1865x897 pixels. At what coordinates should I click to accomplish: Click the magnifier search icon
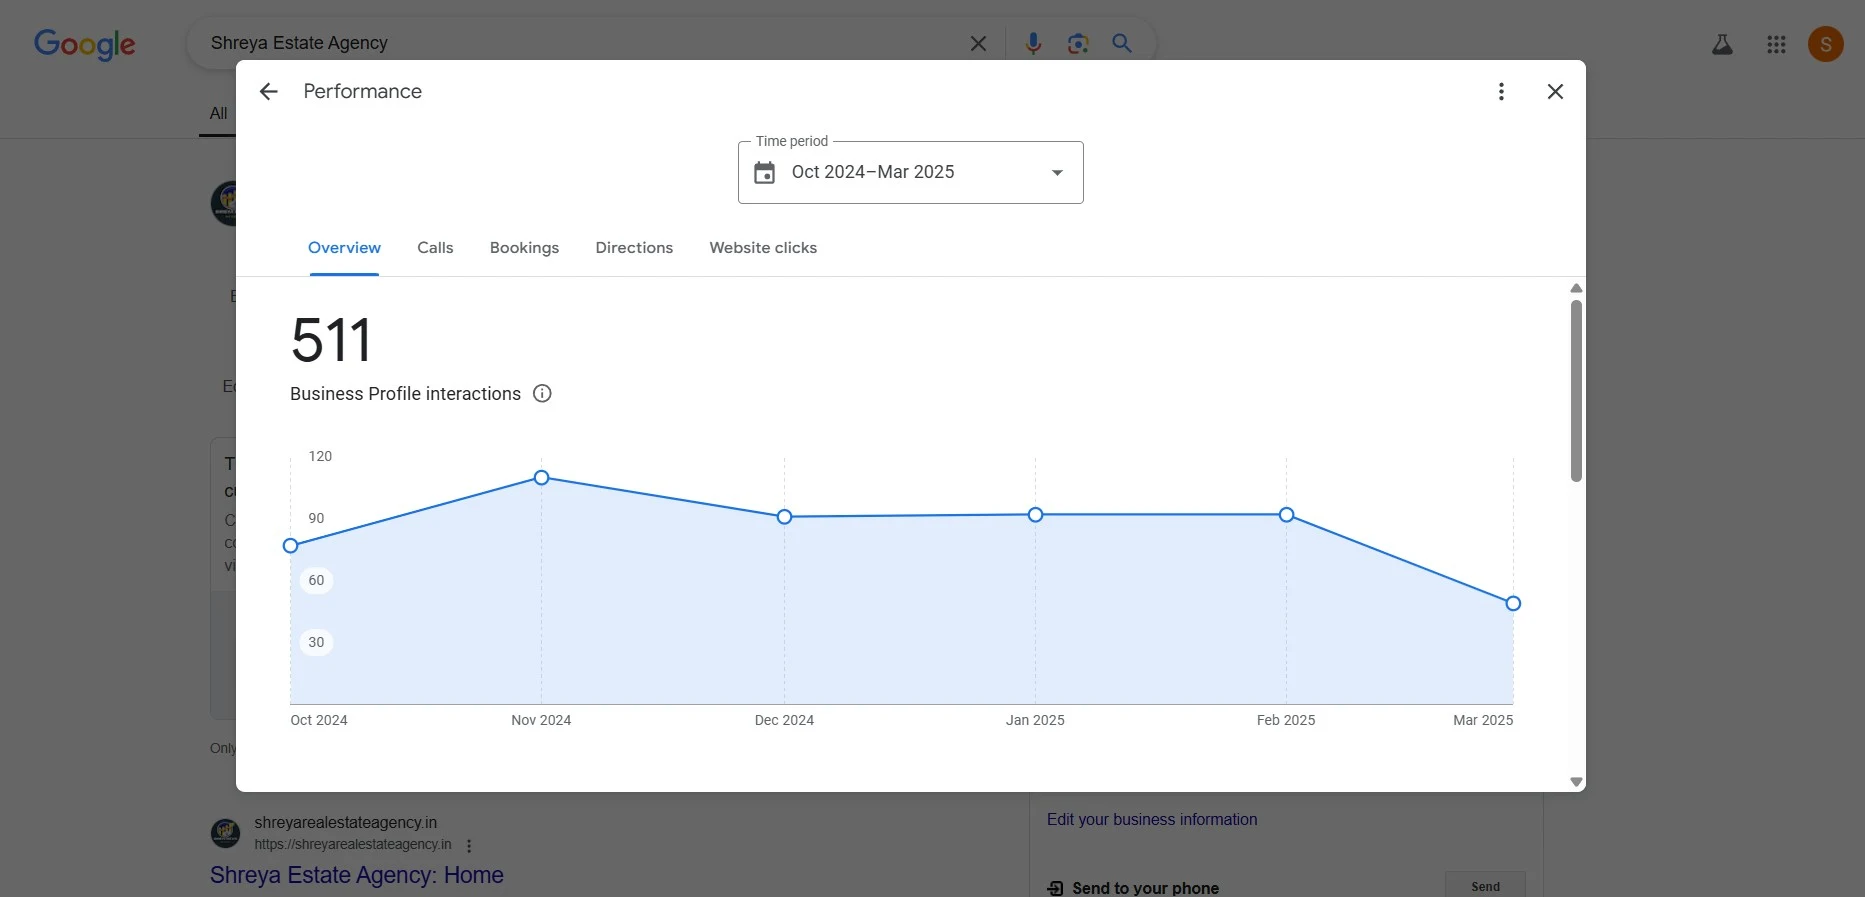click(1122, 43)
